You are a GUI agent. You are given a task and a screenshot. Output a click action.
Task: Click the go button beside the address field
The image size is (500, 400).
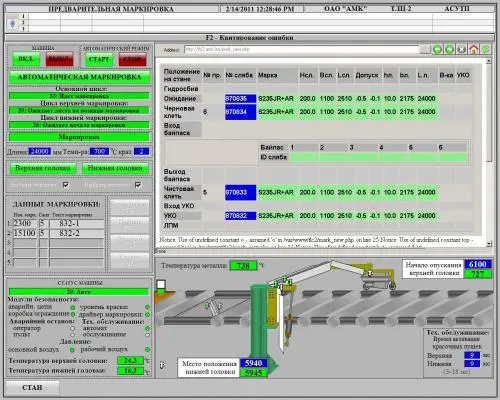pyautogui.click(x=425, y=50)
